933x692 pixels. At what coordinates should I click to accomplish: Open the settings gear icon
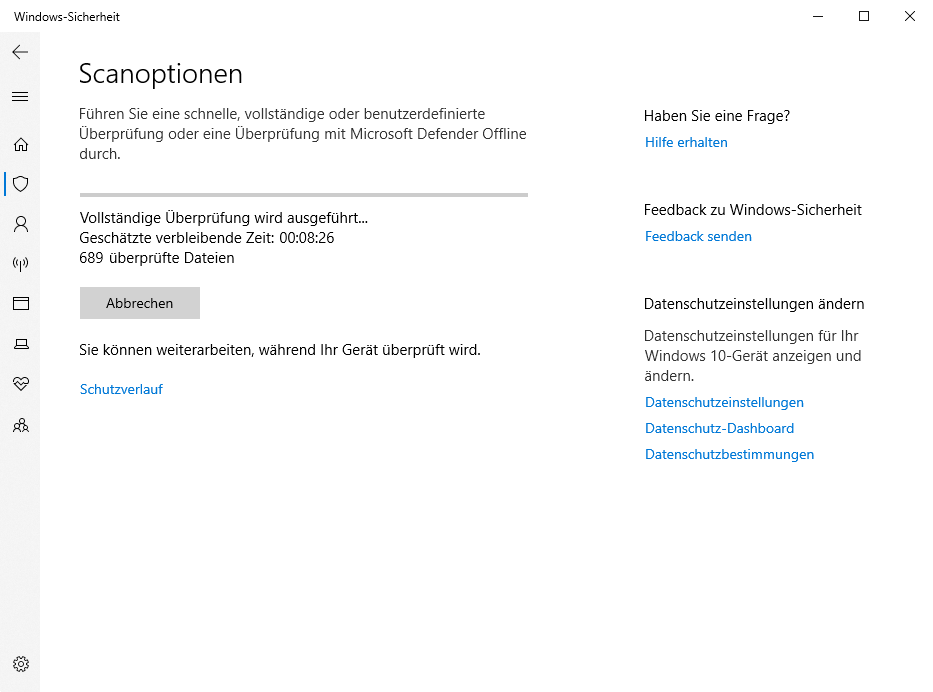(20, 664)
